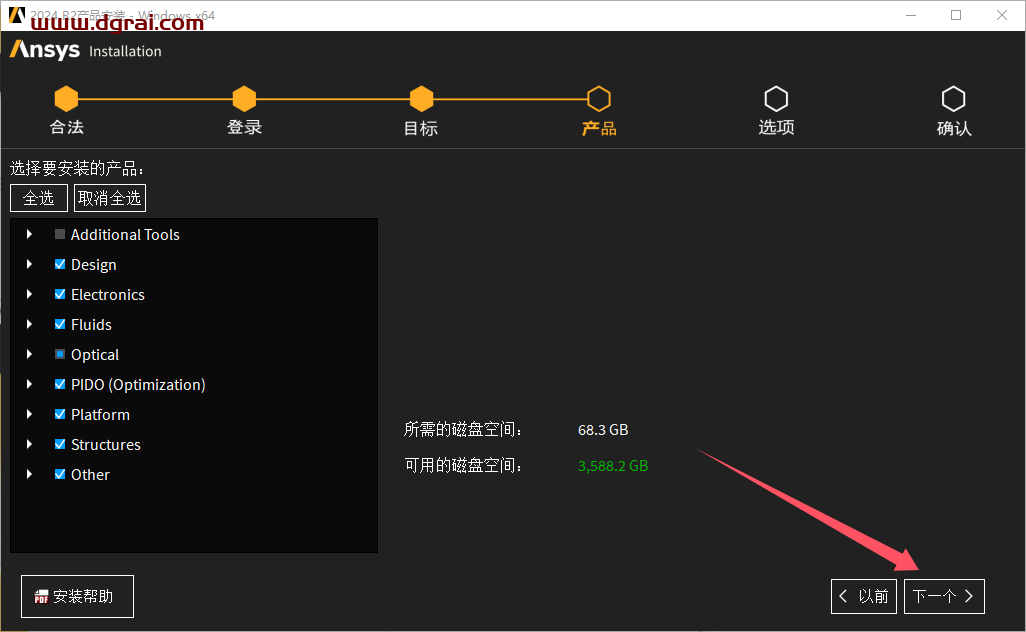The width and height of the screenshot is (1026, 632).
Task: Select the Platform product label
Action: (100, 415)
